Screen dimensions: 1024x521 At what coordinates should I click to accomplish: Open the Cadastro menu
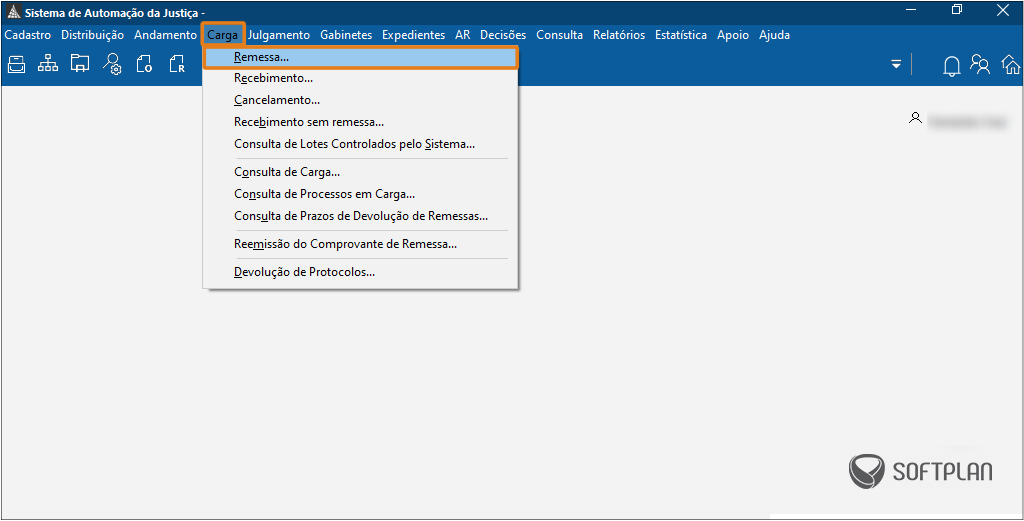point(27,35)
